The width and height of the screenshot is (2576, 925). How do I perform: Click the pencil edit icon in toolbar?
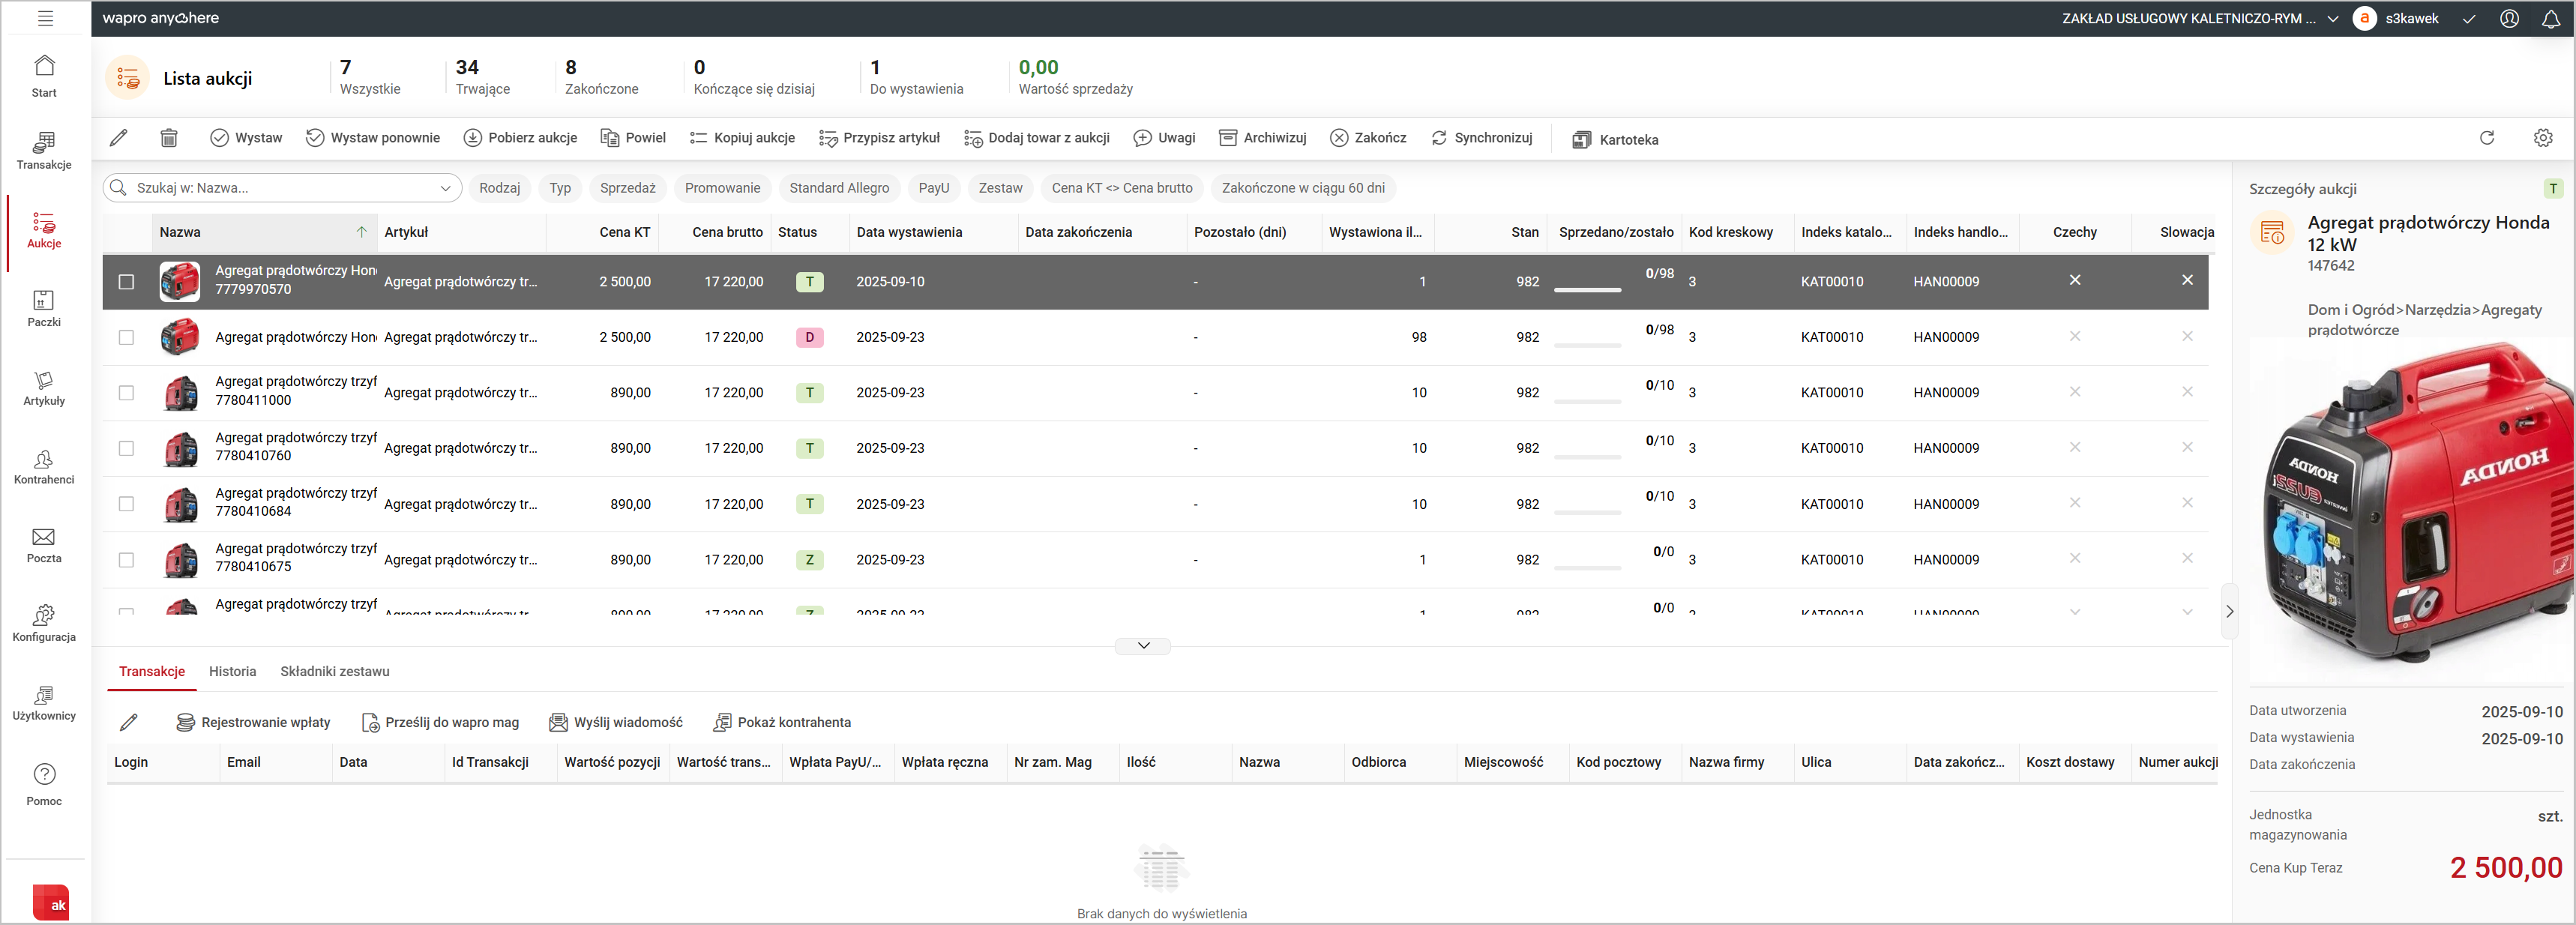tap(119, 138)
